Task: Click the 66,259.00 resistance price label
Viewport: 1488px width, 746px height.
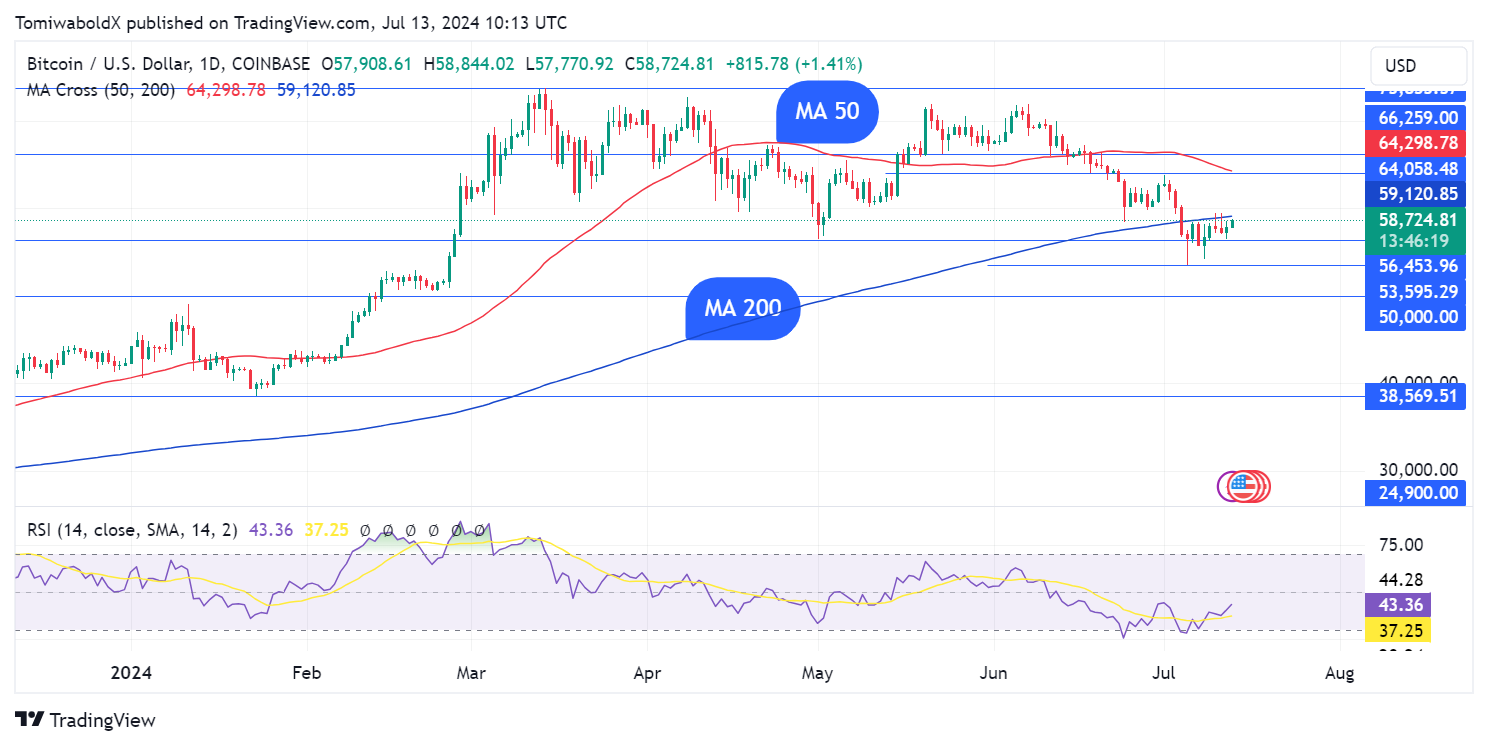Action: [x=1414, y=117]
